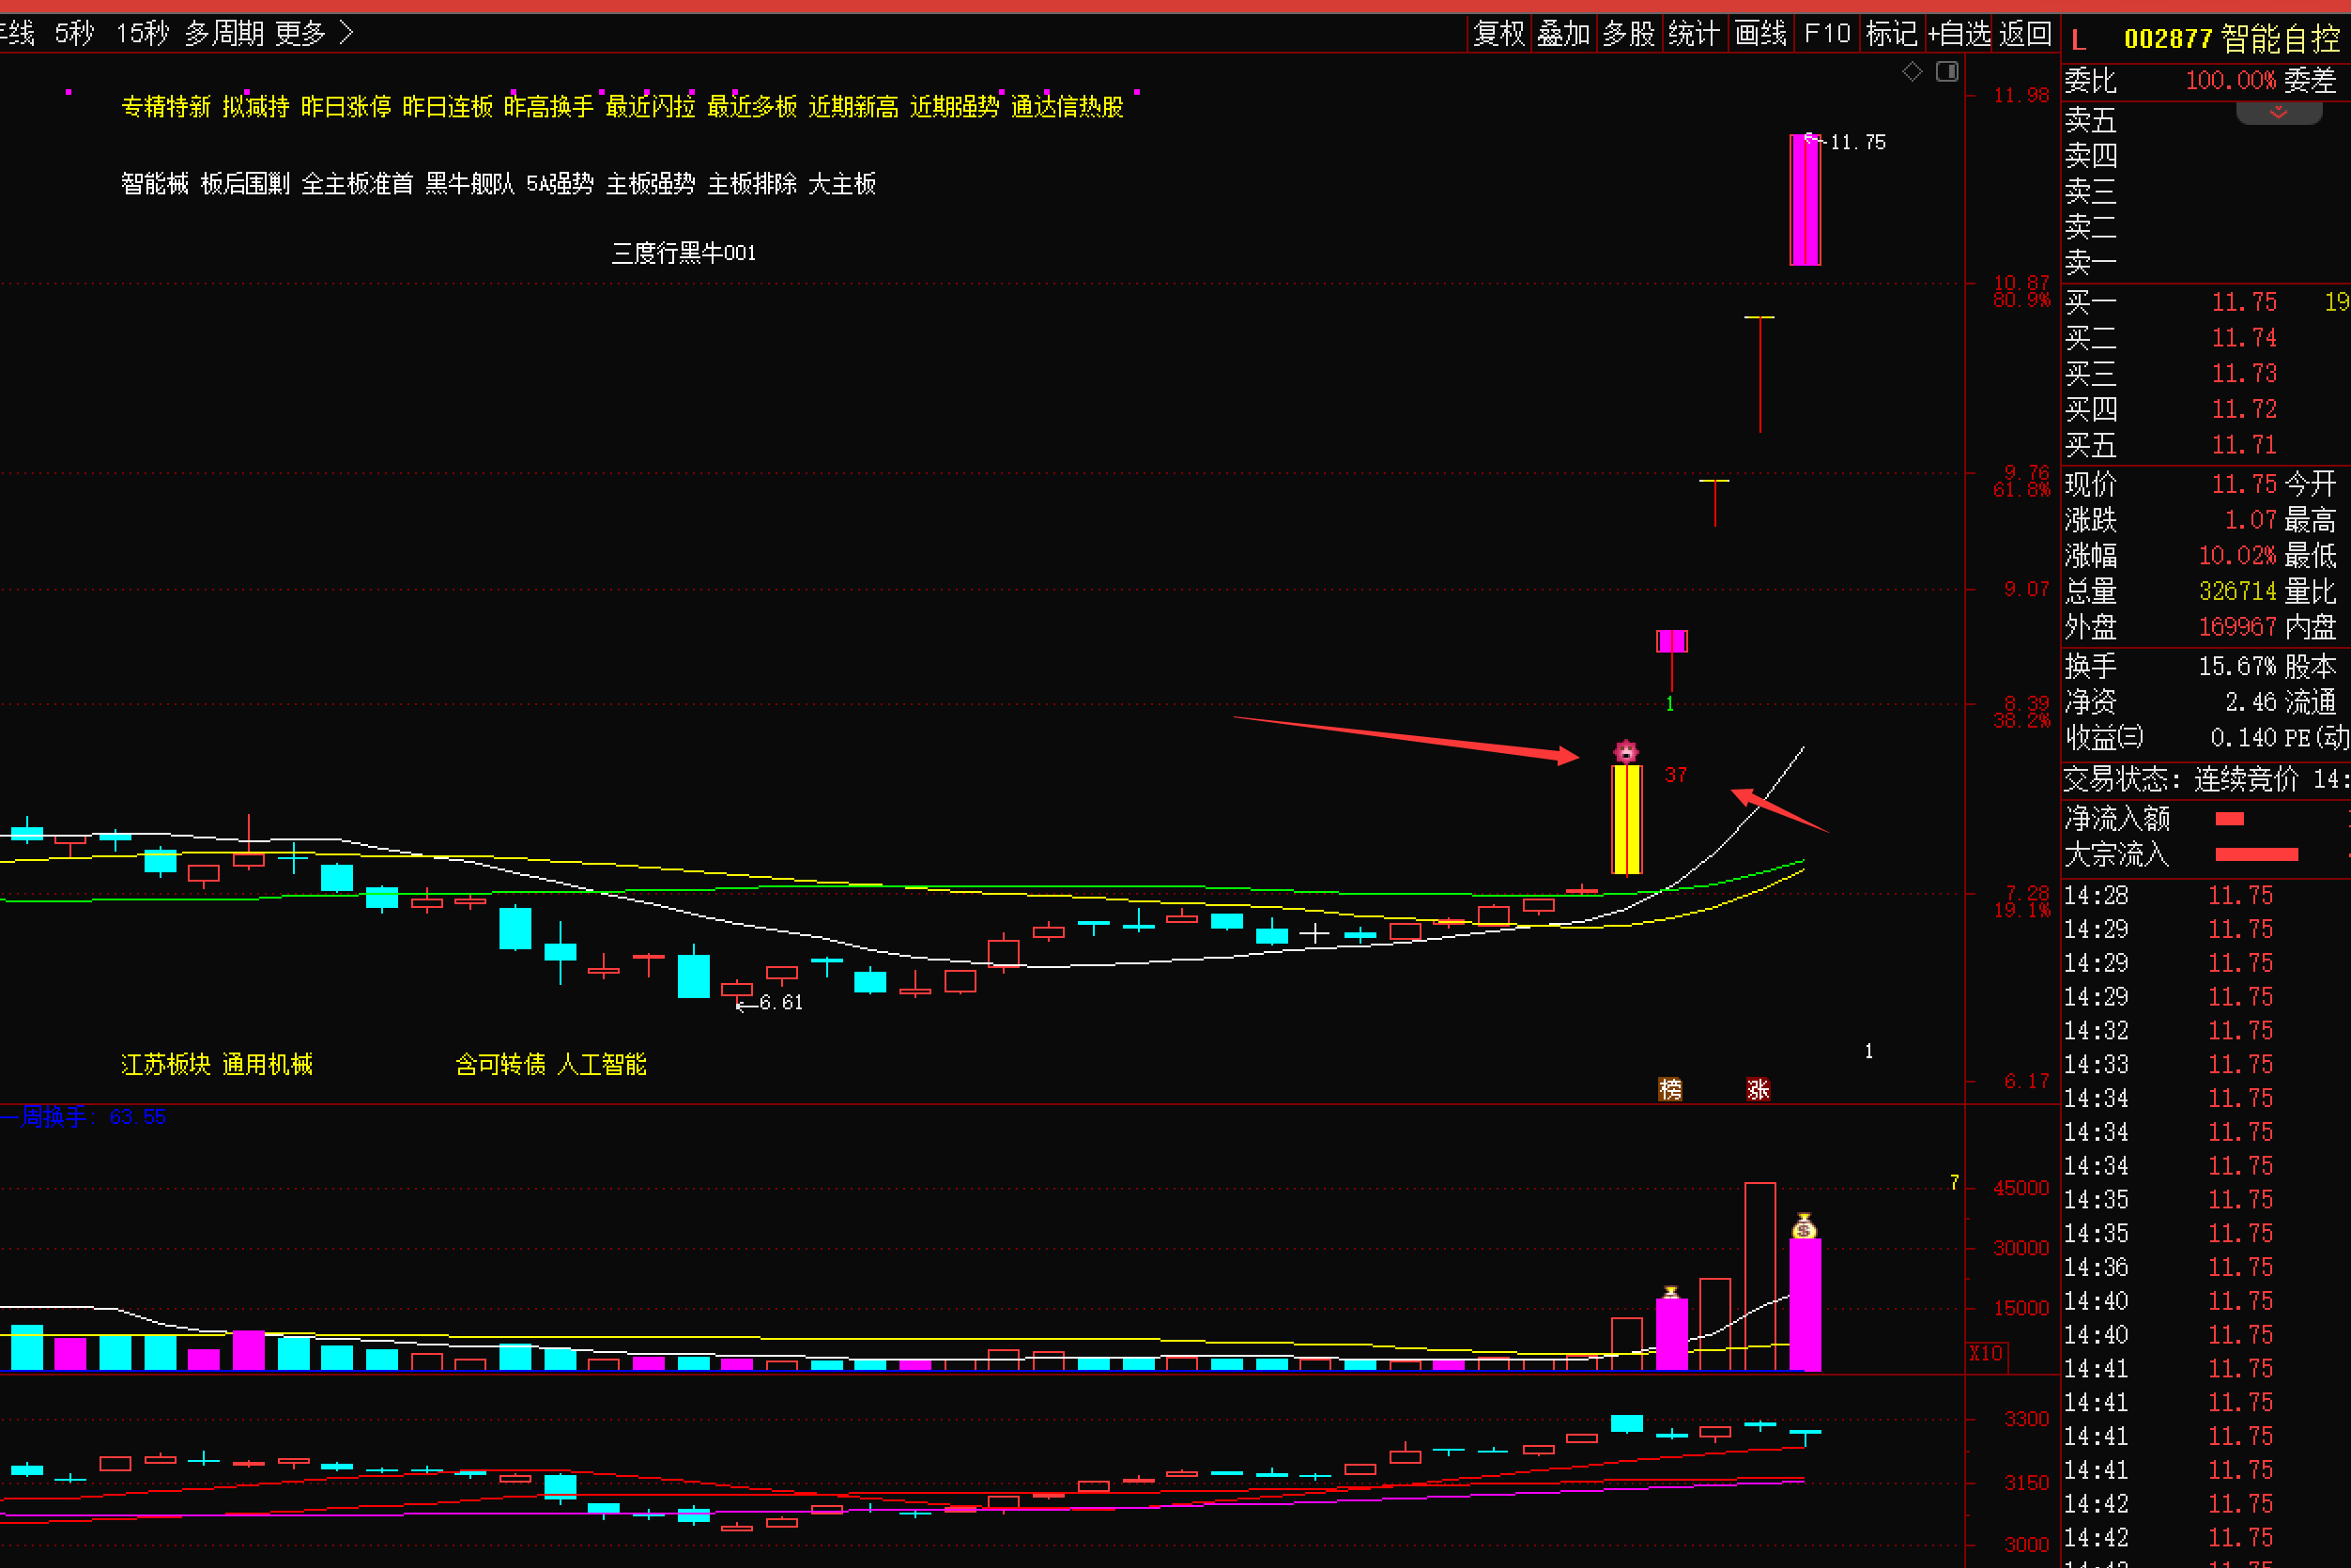Click the 卖一 ask row

click(x=2206, y=262)
